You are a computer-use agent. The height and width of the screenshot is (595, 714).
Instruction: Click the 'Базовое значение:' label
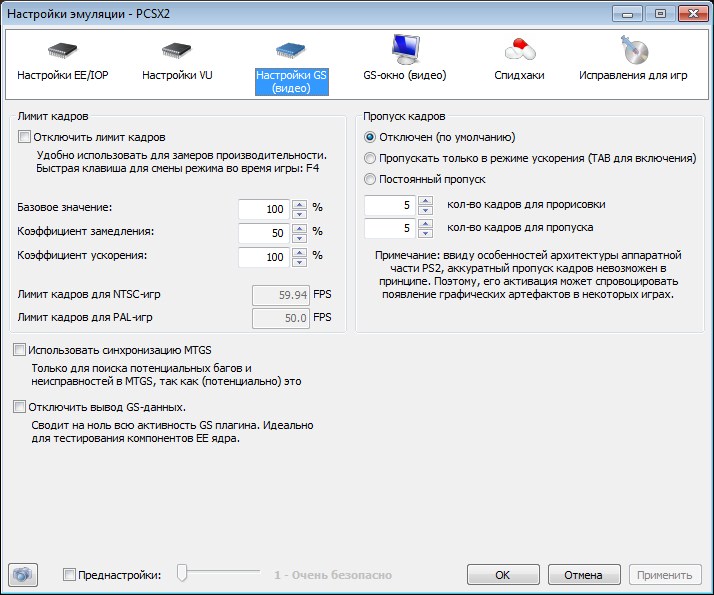click(x=64, y=207)
